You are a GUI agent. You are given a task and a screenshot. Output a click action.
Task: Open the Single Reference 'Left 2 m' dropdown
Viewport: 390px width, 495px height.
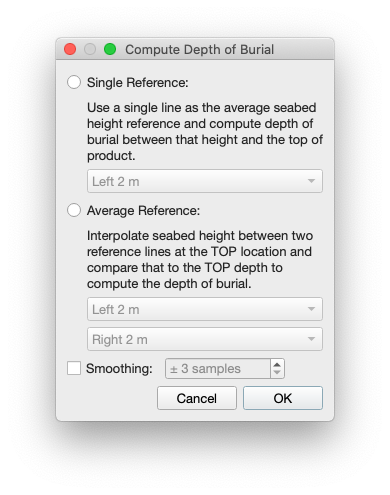pos(205,181)
